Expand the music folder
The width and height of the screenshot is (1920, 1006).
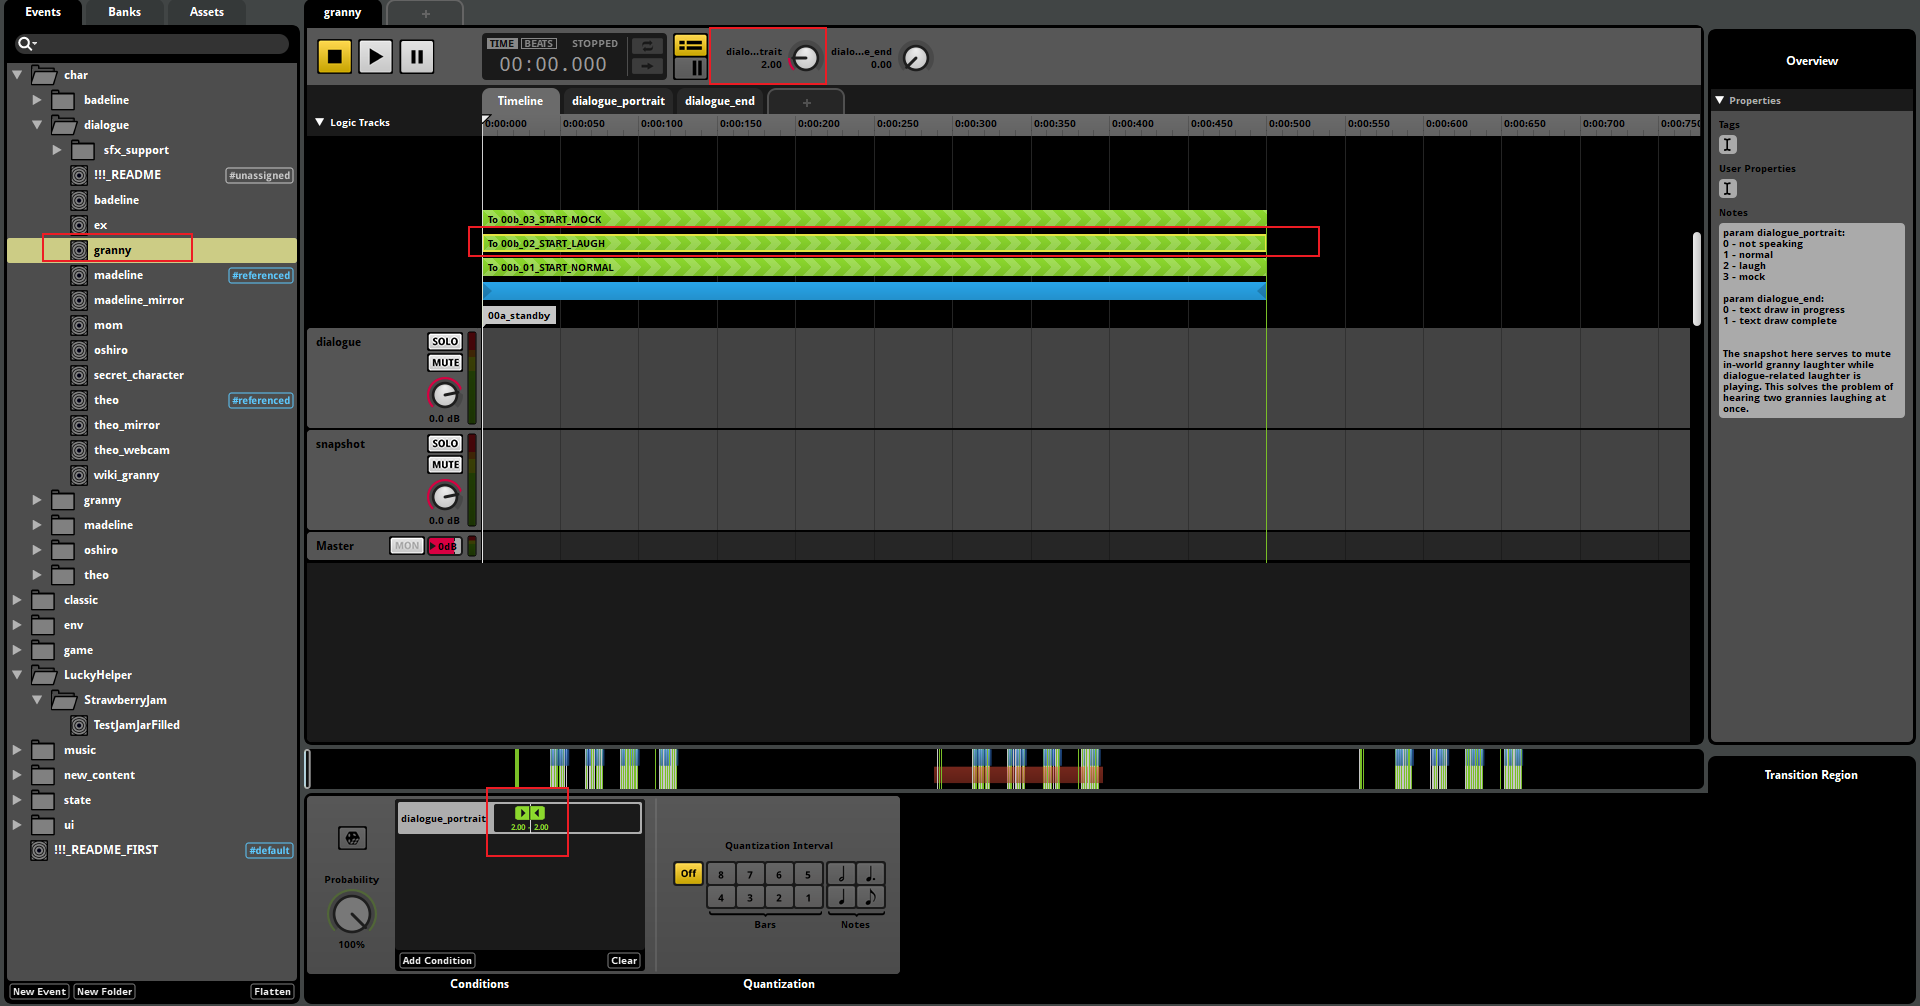click(x=17, y=750)
